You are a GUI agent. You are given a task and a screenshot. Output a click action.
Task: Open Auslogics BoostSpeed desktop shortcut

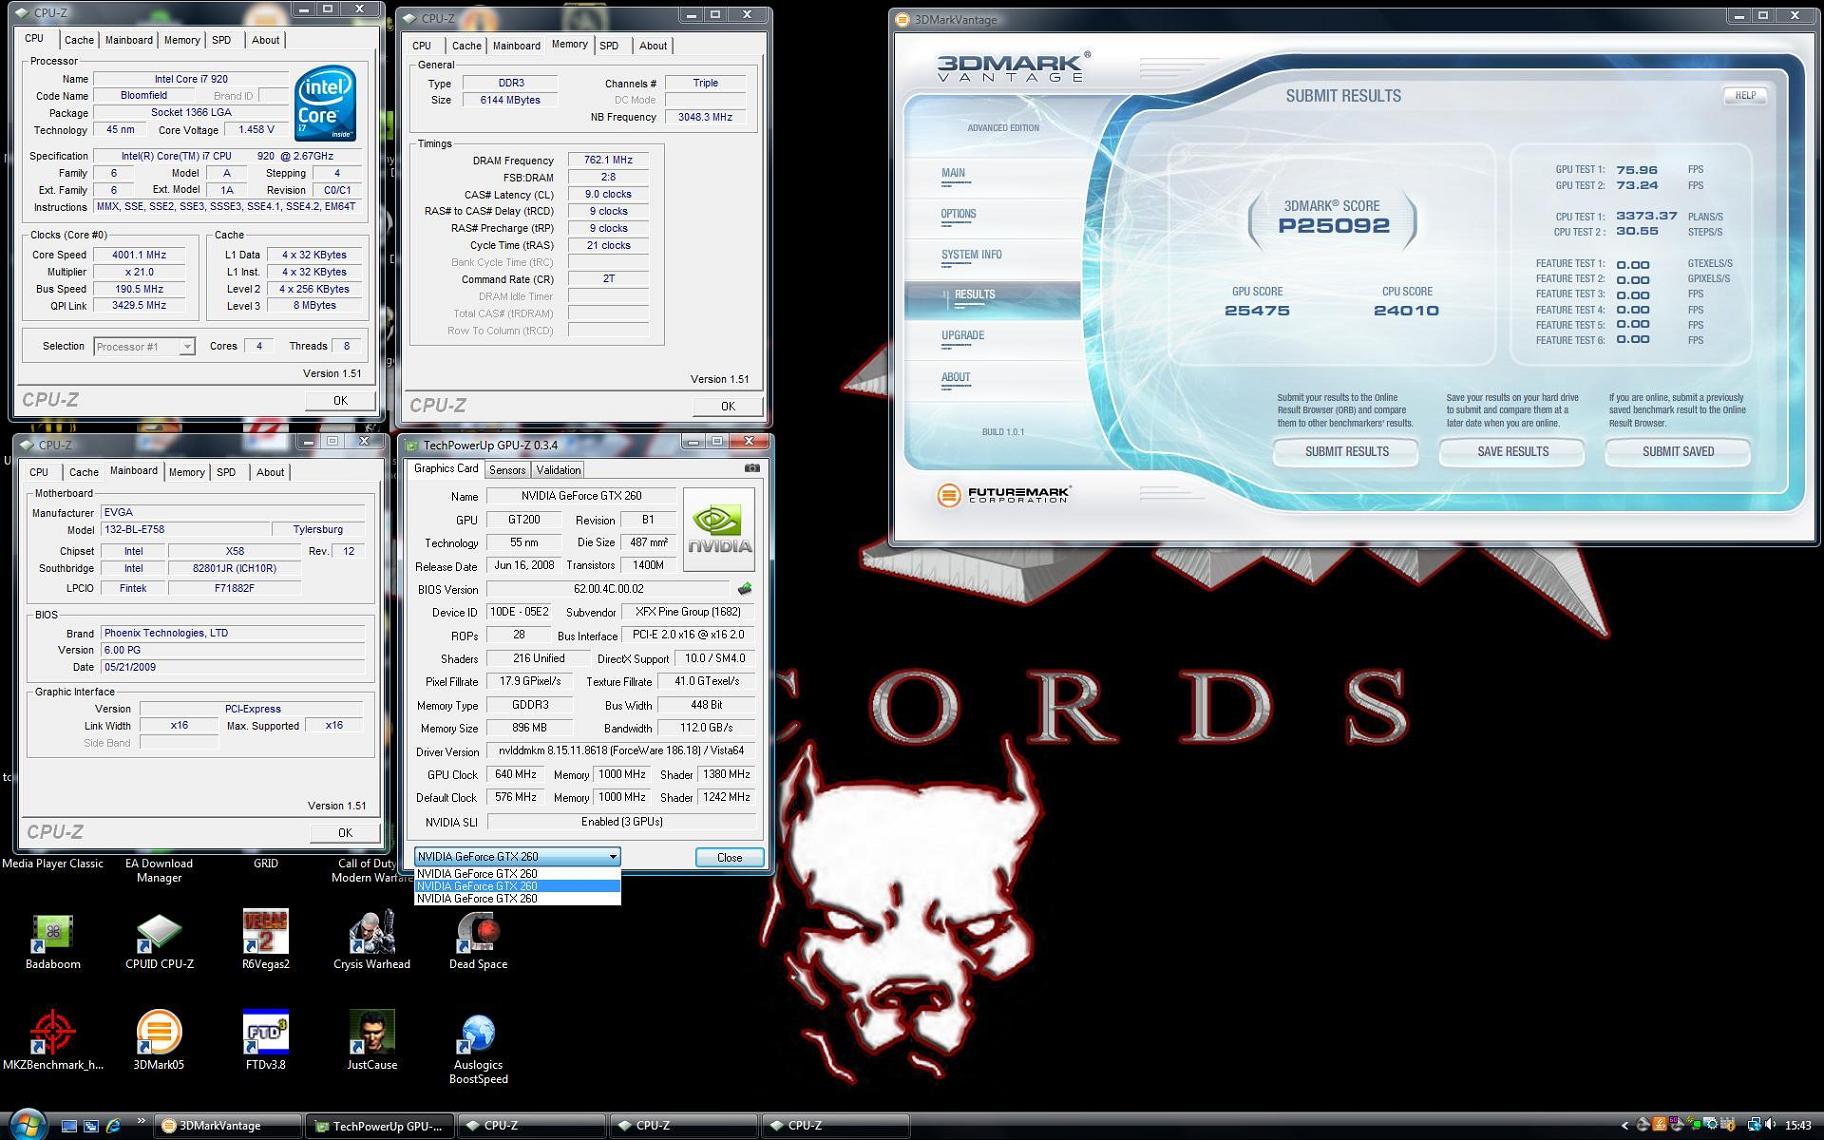[478, 1049]
